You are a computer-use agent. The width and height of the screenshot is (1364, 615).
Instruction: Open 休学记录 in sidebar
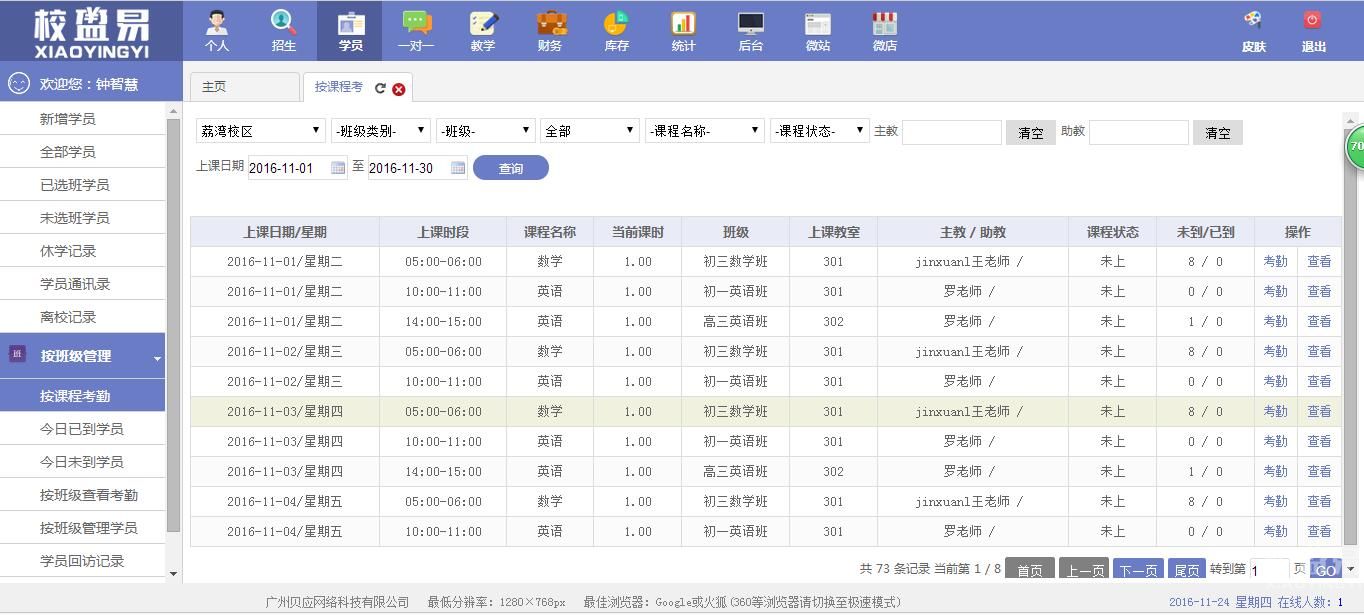point(82,251)
